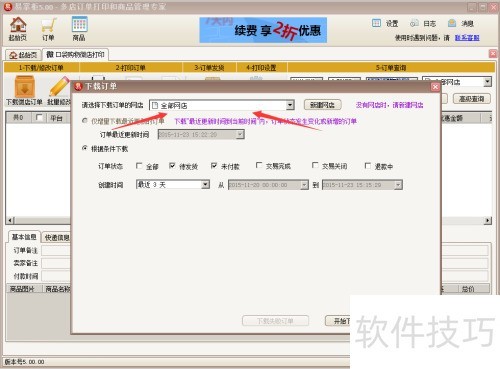Check the 退款中 checkbox
Viewport: 500px width, 369px height.
click(368, 165)
